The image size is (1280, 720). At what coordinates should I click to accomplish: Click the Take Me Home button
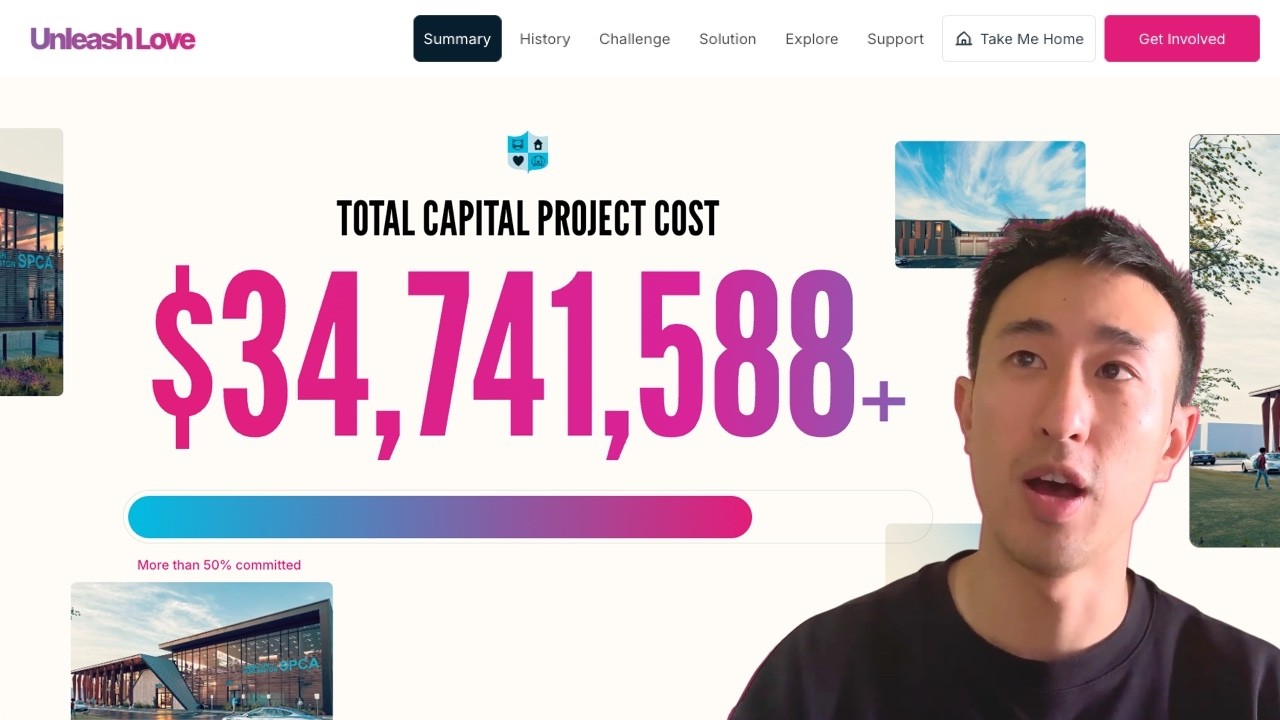click(x=1019, y=39)
